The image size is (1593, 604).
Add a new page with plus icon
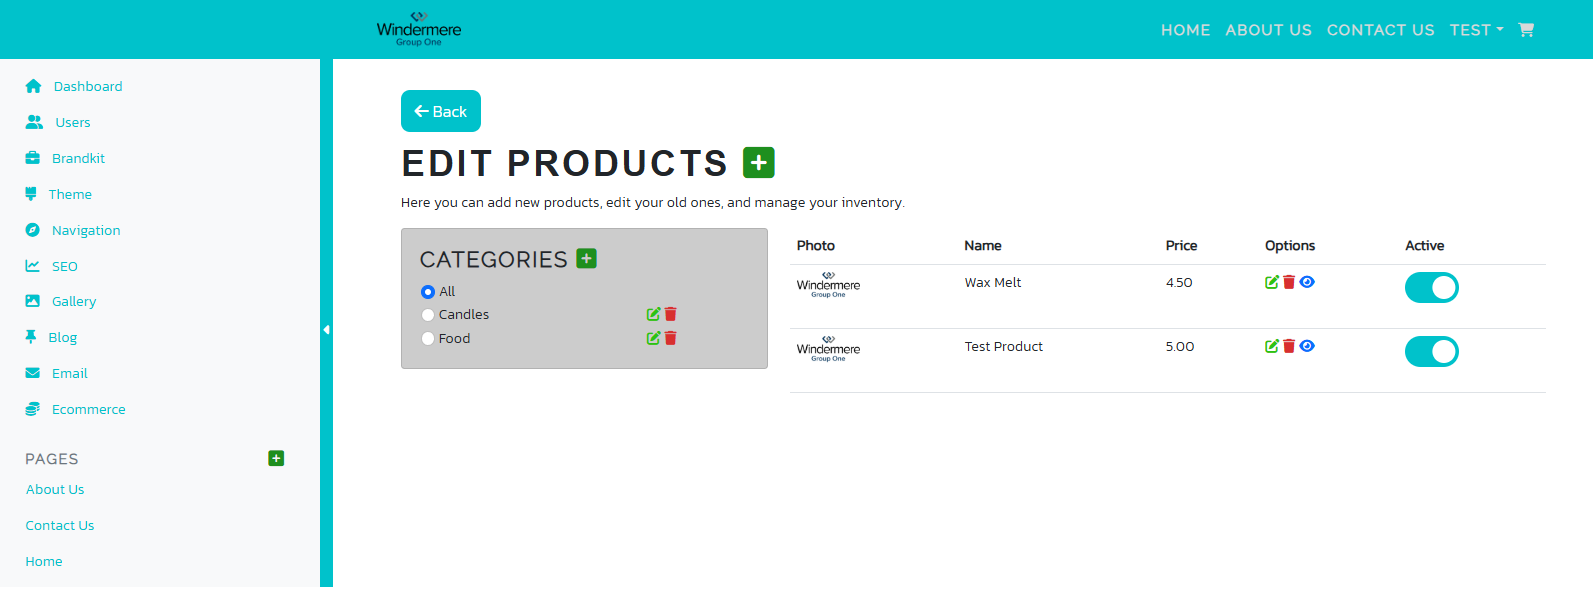pos(276,458)
